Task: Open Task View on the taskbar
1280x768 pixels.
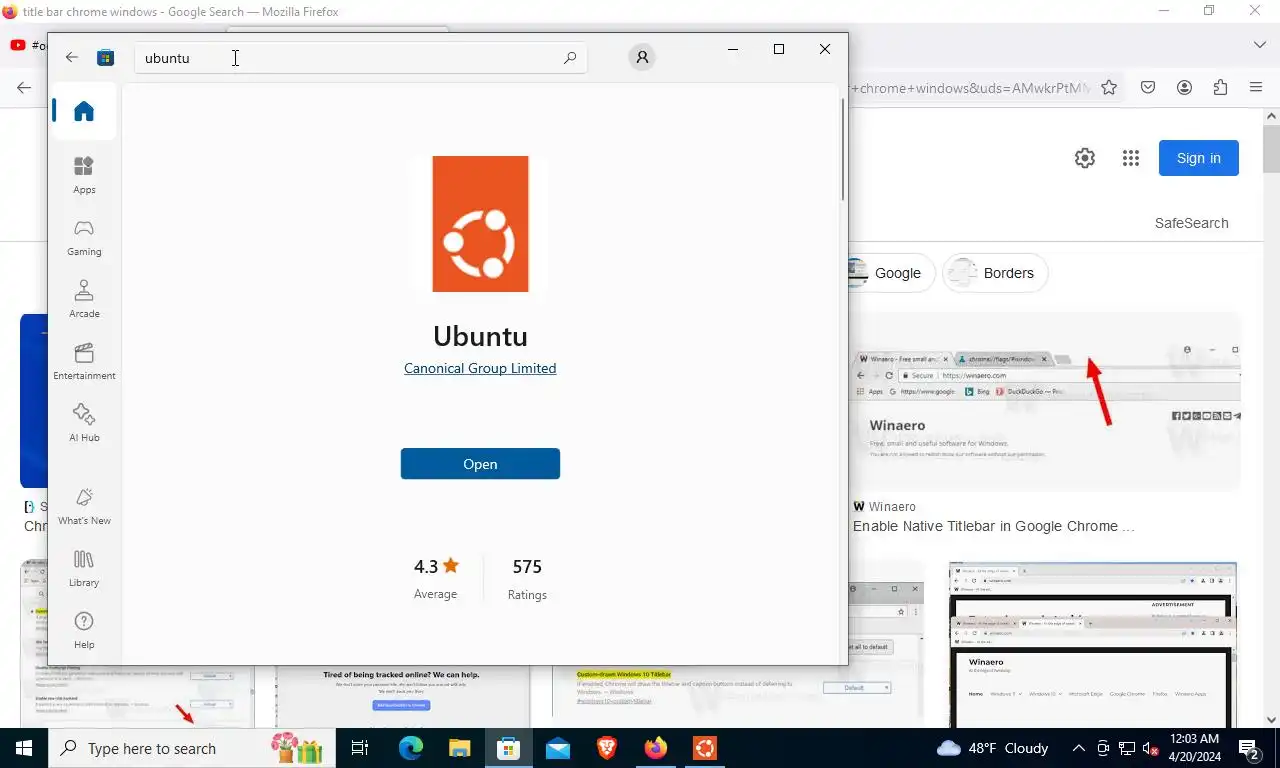Action: pyautogui.click(x=360, y=748)
